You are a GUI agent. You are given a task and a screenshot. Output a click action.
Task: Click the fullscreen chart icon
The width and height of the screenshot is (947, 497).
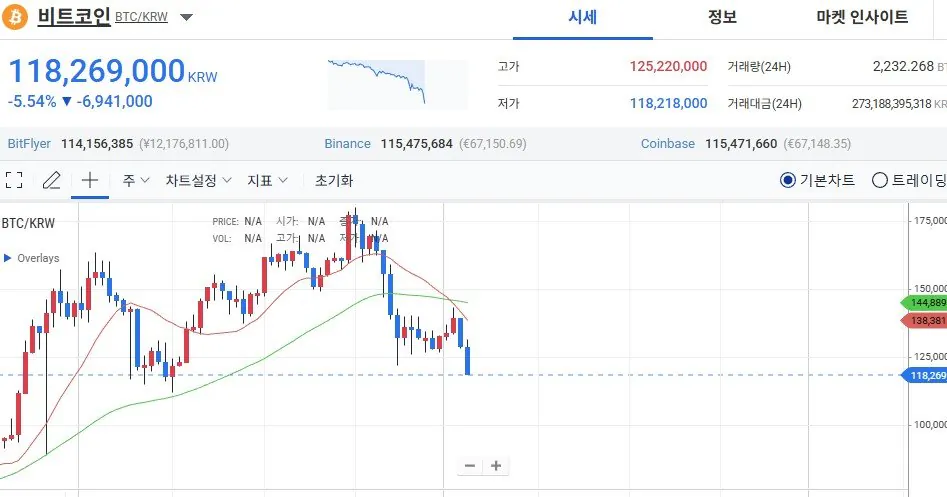[x=14, y=181]
